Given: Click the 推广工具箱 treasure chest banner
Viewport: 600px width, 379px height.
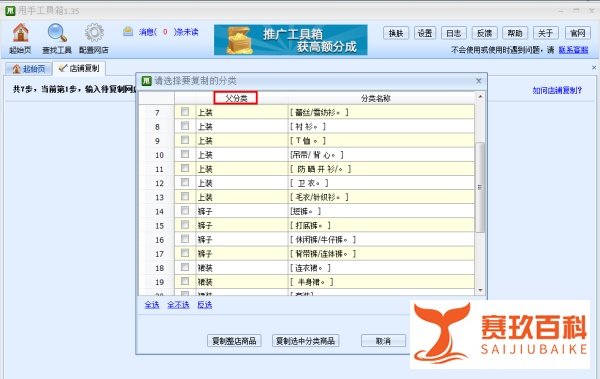Looking at the screenshot, I should tap(290, 40).
